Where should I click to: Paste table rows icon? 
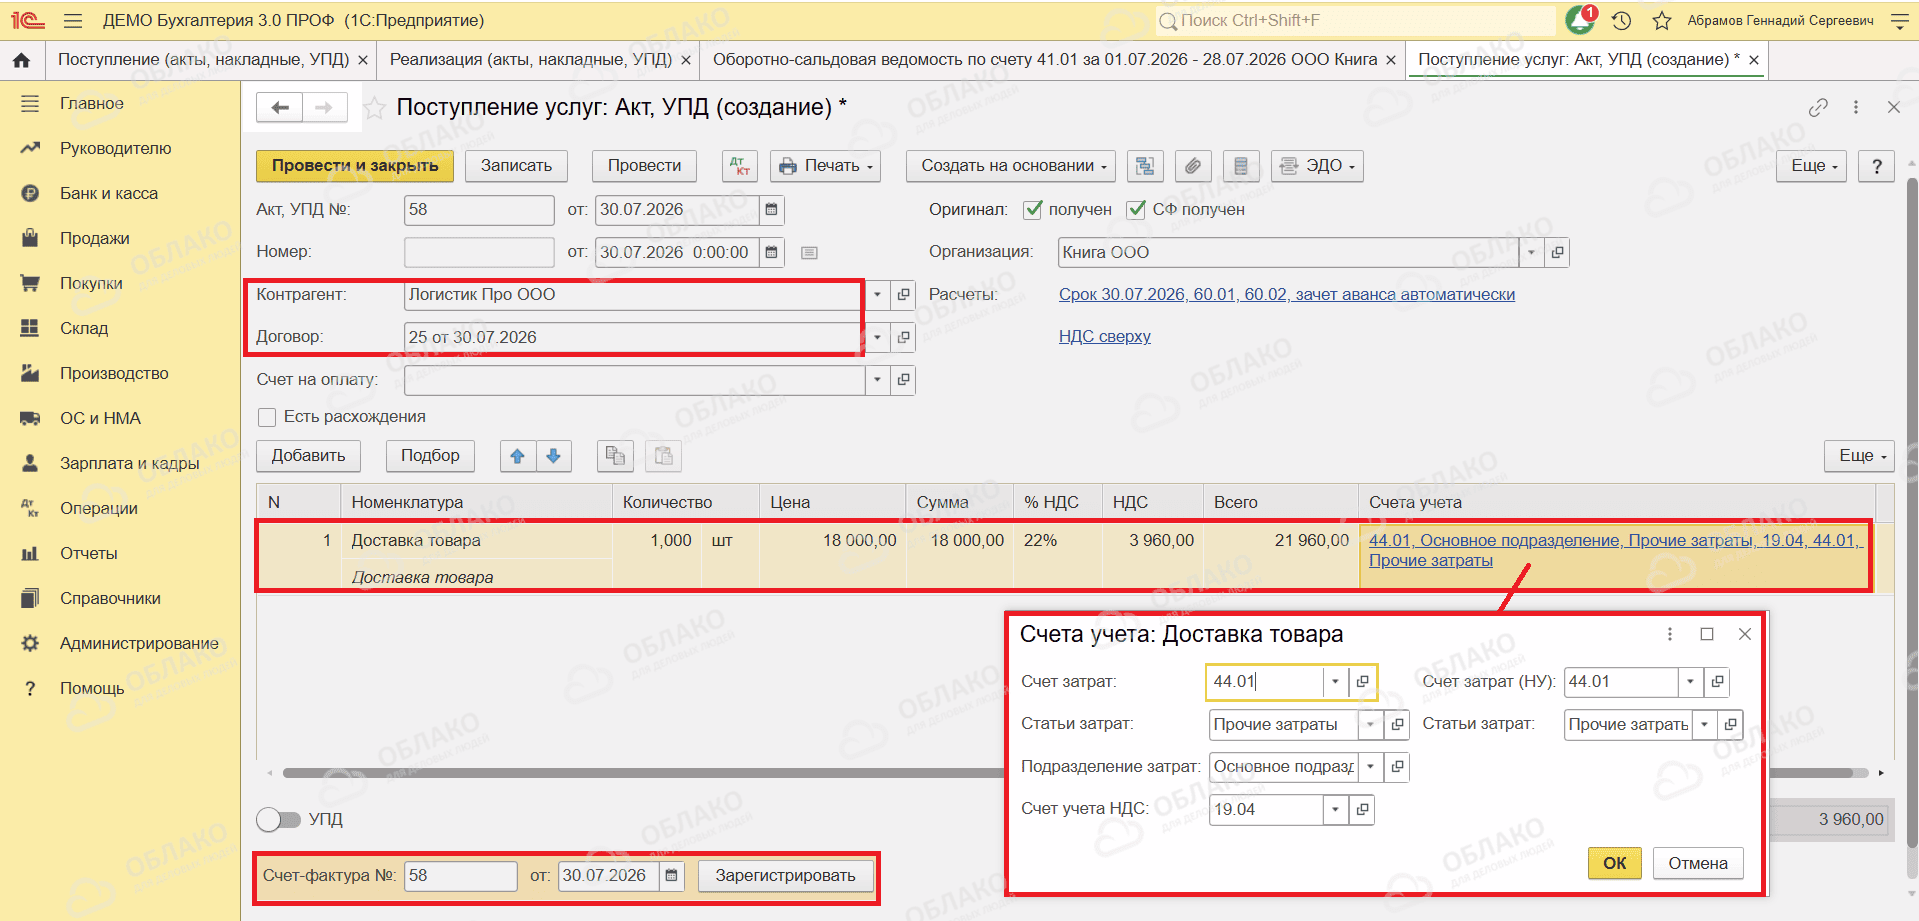point(663,456)
